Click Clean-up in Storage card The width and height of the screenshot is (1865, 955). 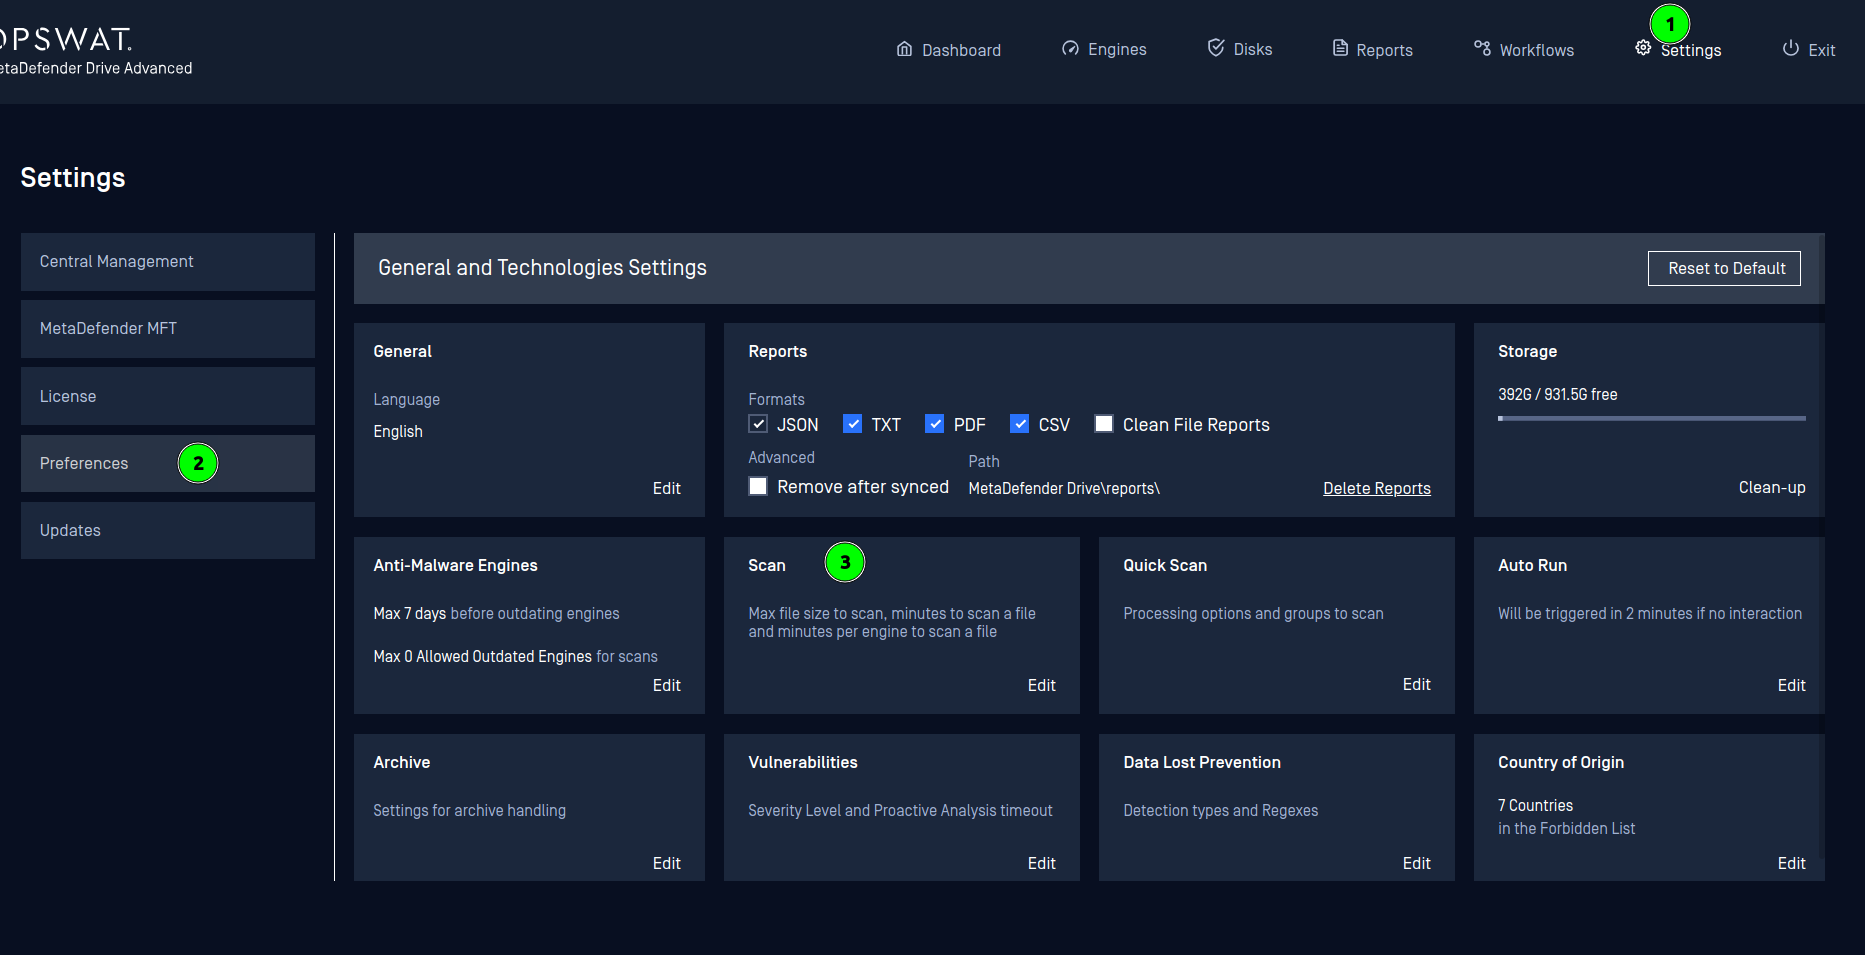(1772, 487)
